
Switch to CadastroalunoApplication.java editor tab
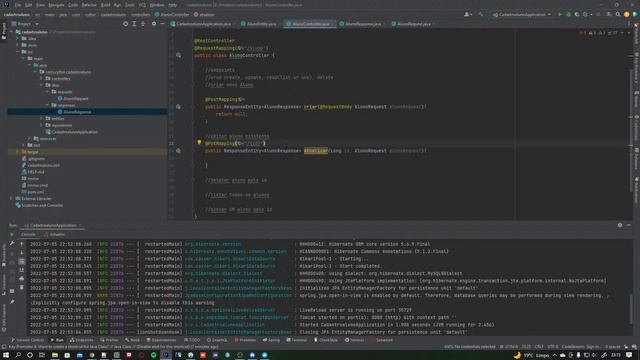(203, 24)
